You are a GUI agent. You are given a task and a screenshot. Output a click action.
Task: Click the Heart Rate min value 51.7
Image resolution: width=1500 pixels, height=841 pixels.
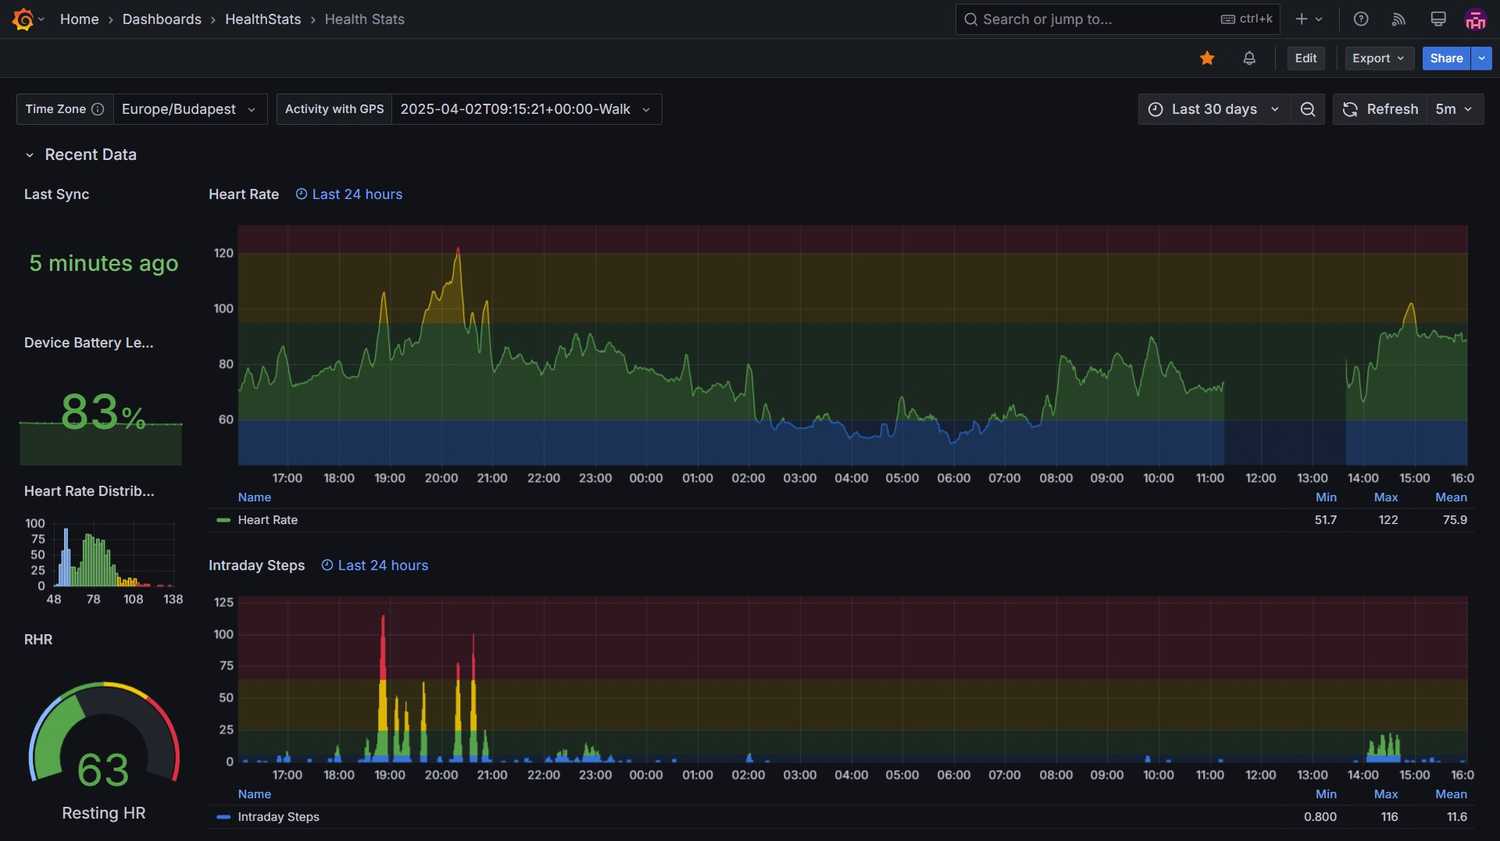(1325, 520)
